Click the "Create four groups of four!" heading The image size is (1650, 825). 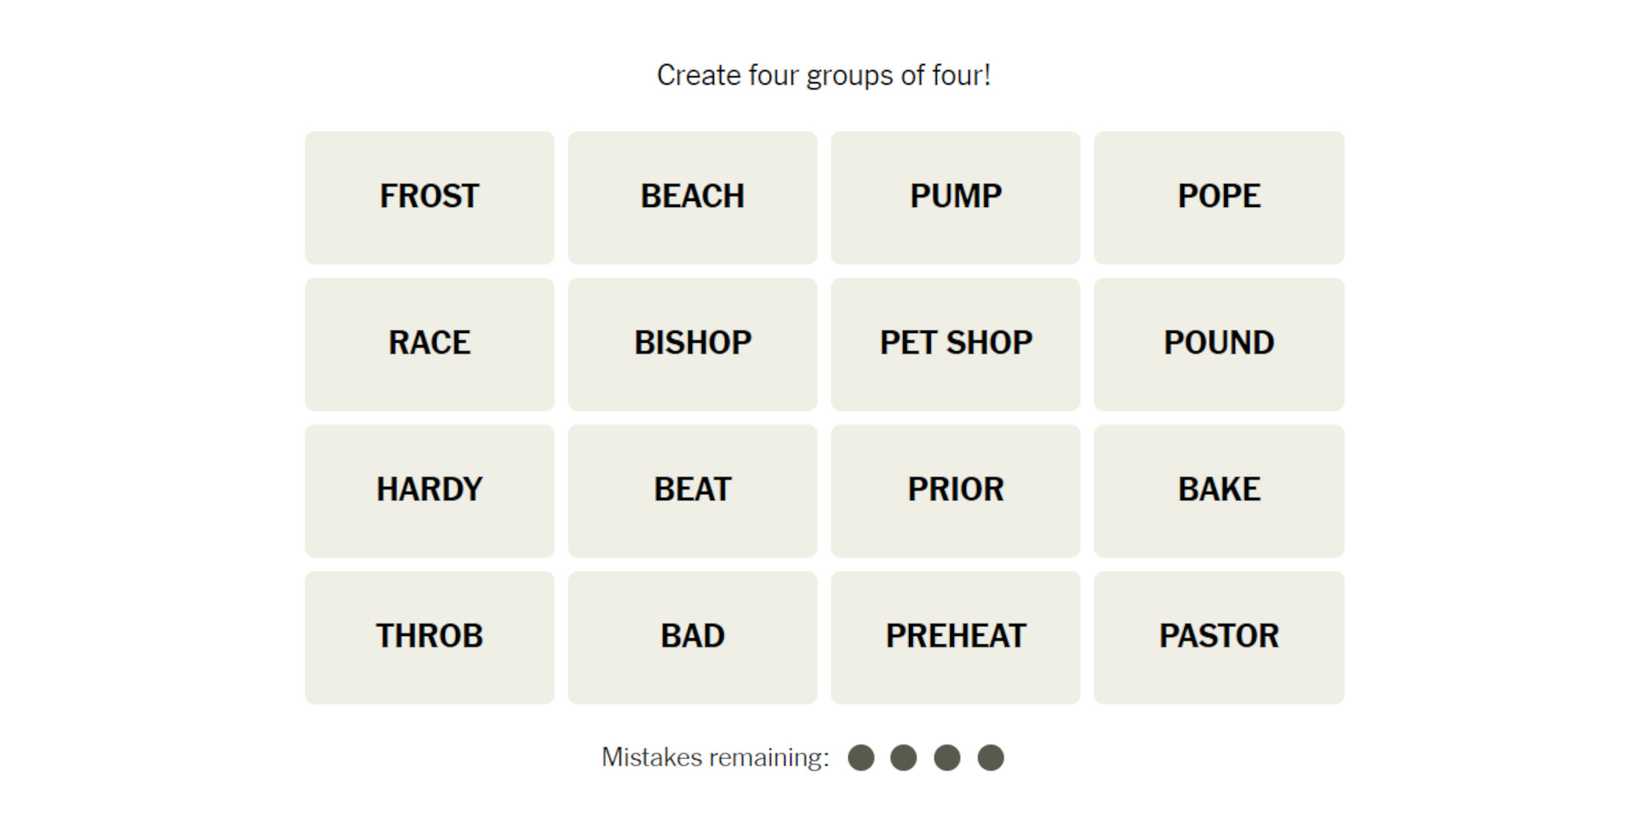coord(823,75)
